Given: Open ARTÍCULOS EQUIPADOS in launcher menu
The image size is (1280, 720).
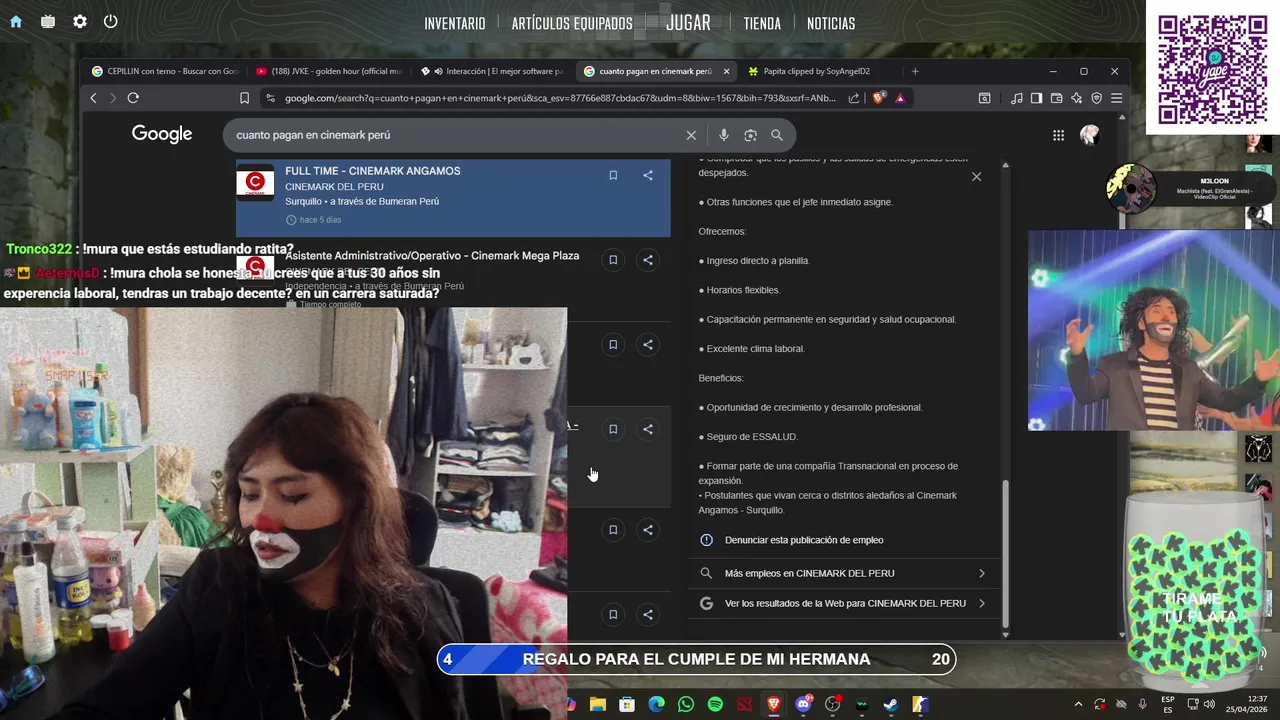Looking at the screenshot, I should [572, 23].
